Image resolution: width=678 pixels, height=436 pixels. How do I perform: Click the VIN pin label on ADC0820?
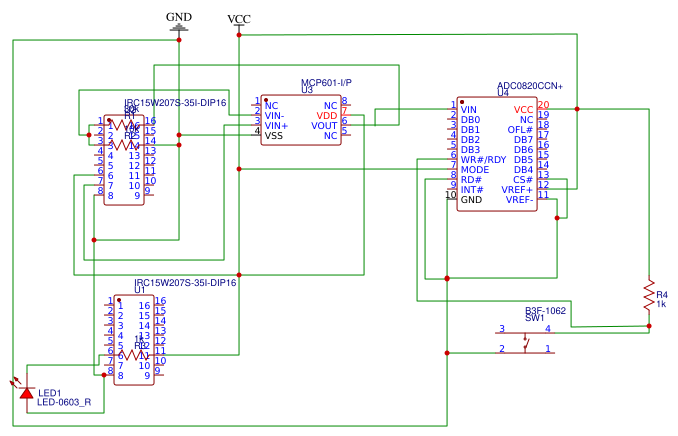coord(469,110)
